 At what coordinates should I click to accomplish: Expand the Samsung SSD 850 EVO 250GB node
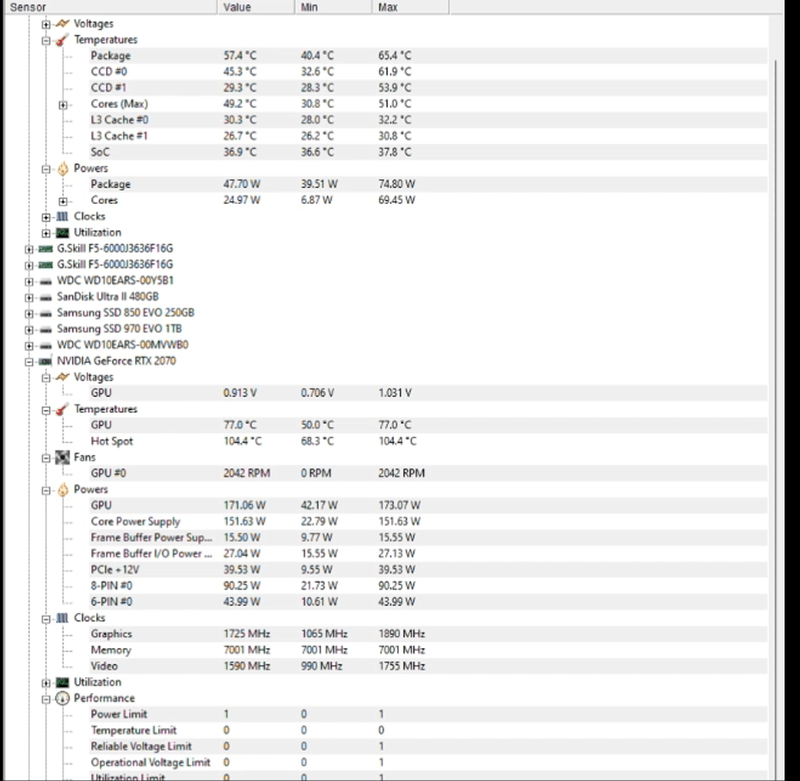tap(29, 314)
